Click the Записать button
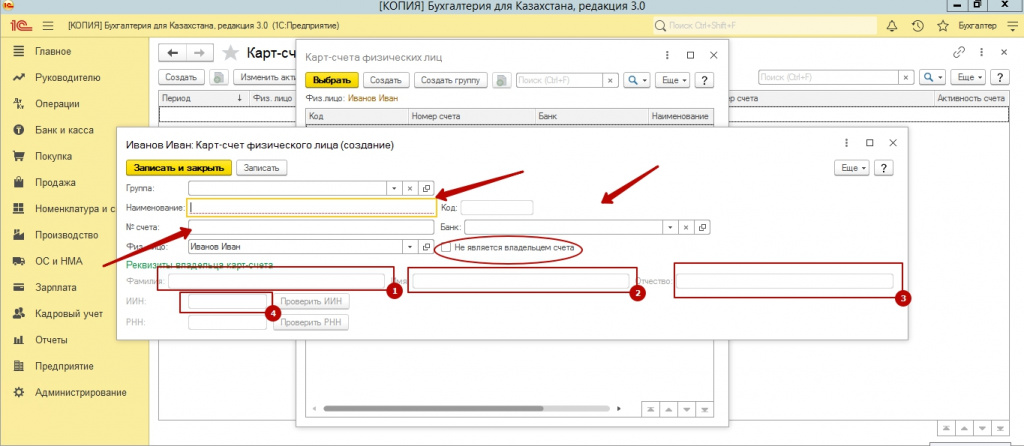Viewport: 1024px width, 446px height. (261, 168)
